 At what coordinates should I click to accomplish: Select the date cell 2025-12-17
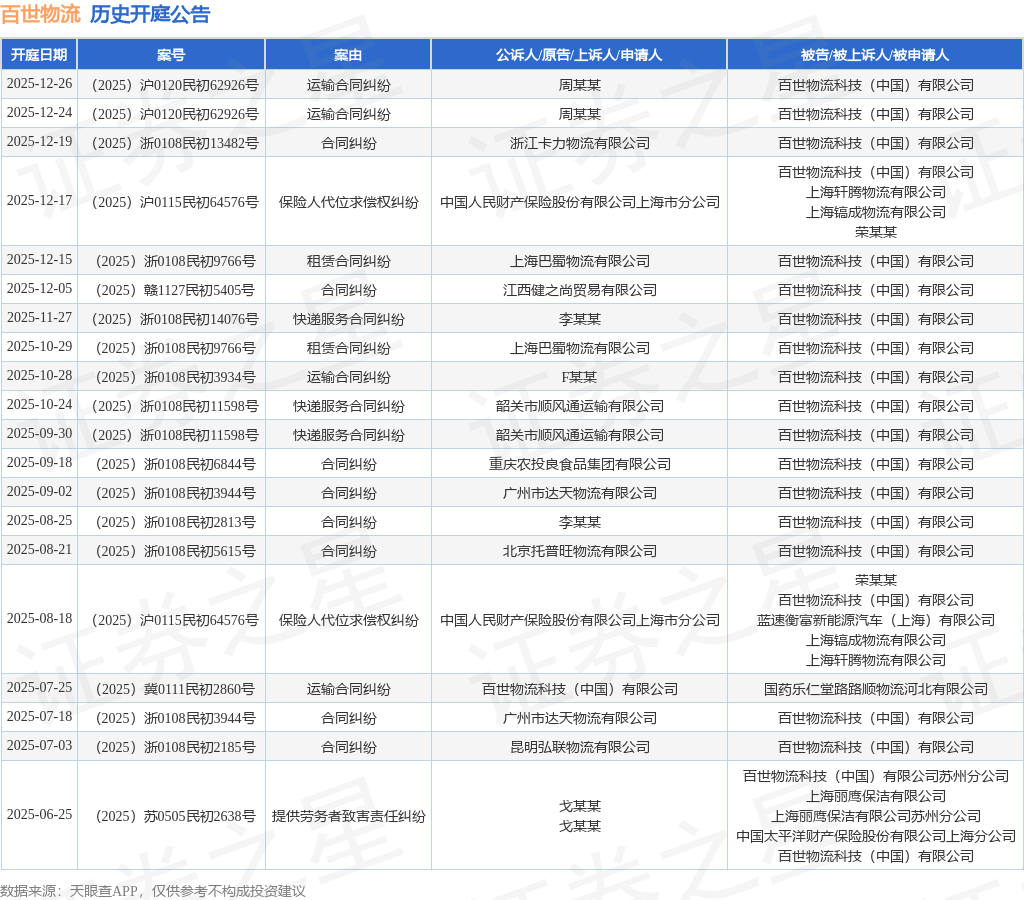tap(39, 201)
